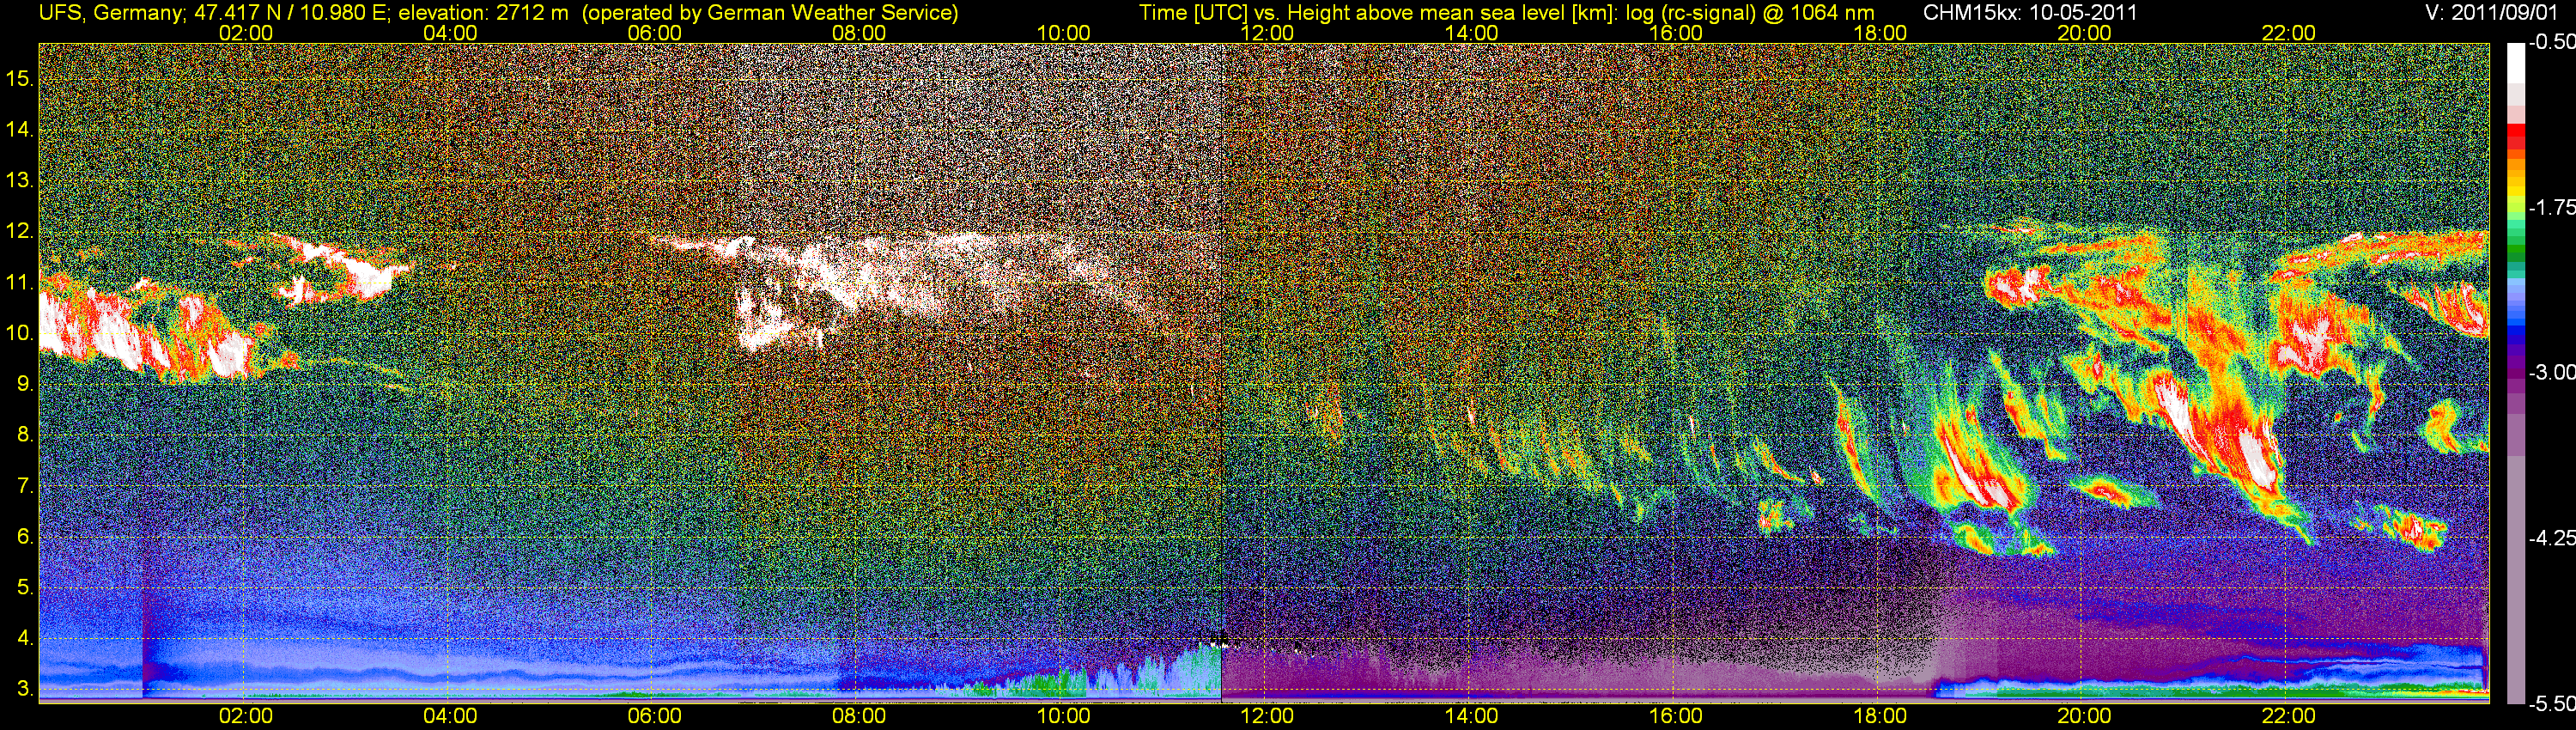Click the -4.25 color scale value
2576x730 pixels.
2551,538
